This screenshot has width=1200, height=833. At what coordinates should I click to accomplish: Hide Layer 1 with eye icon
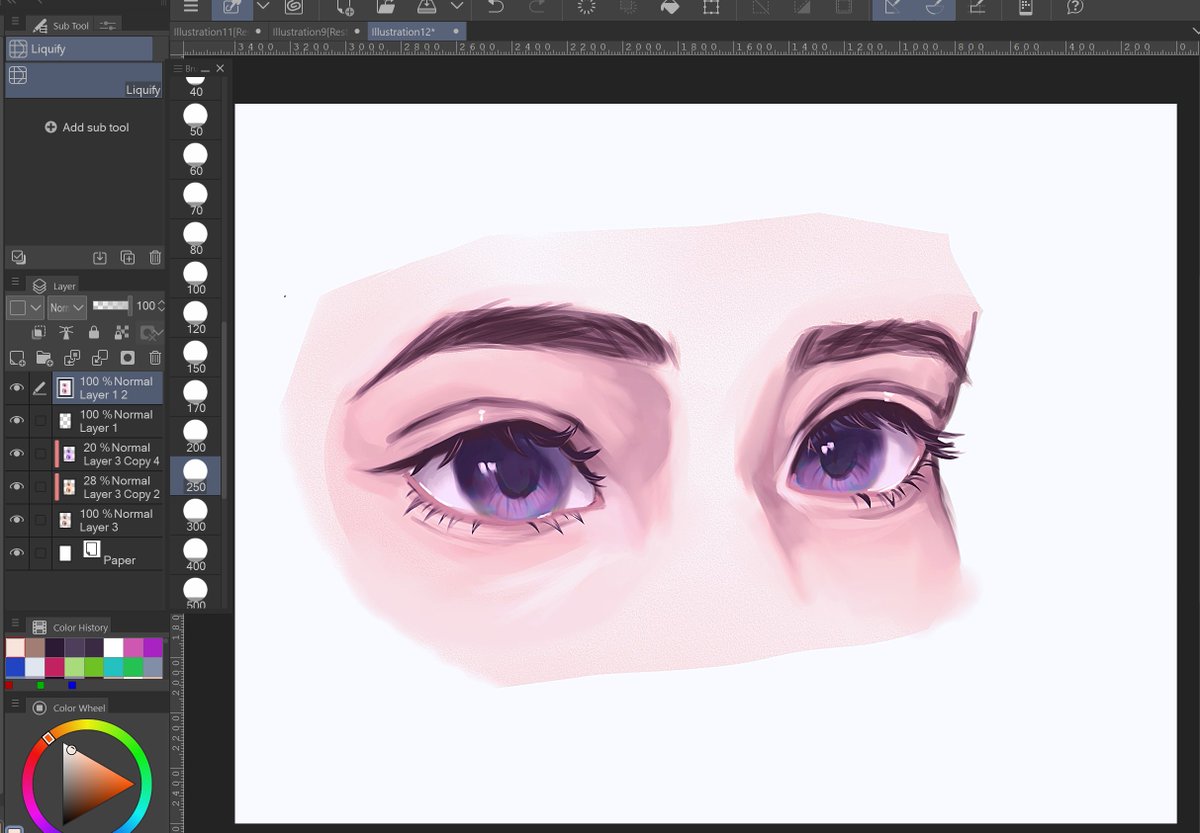click(16, 421)
